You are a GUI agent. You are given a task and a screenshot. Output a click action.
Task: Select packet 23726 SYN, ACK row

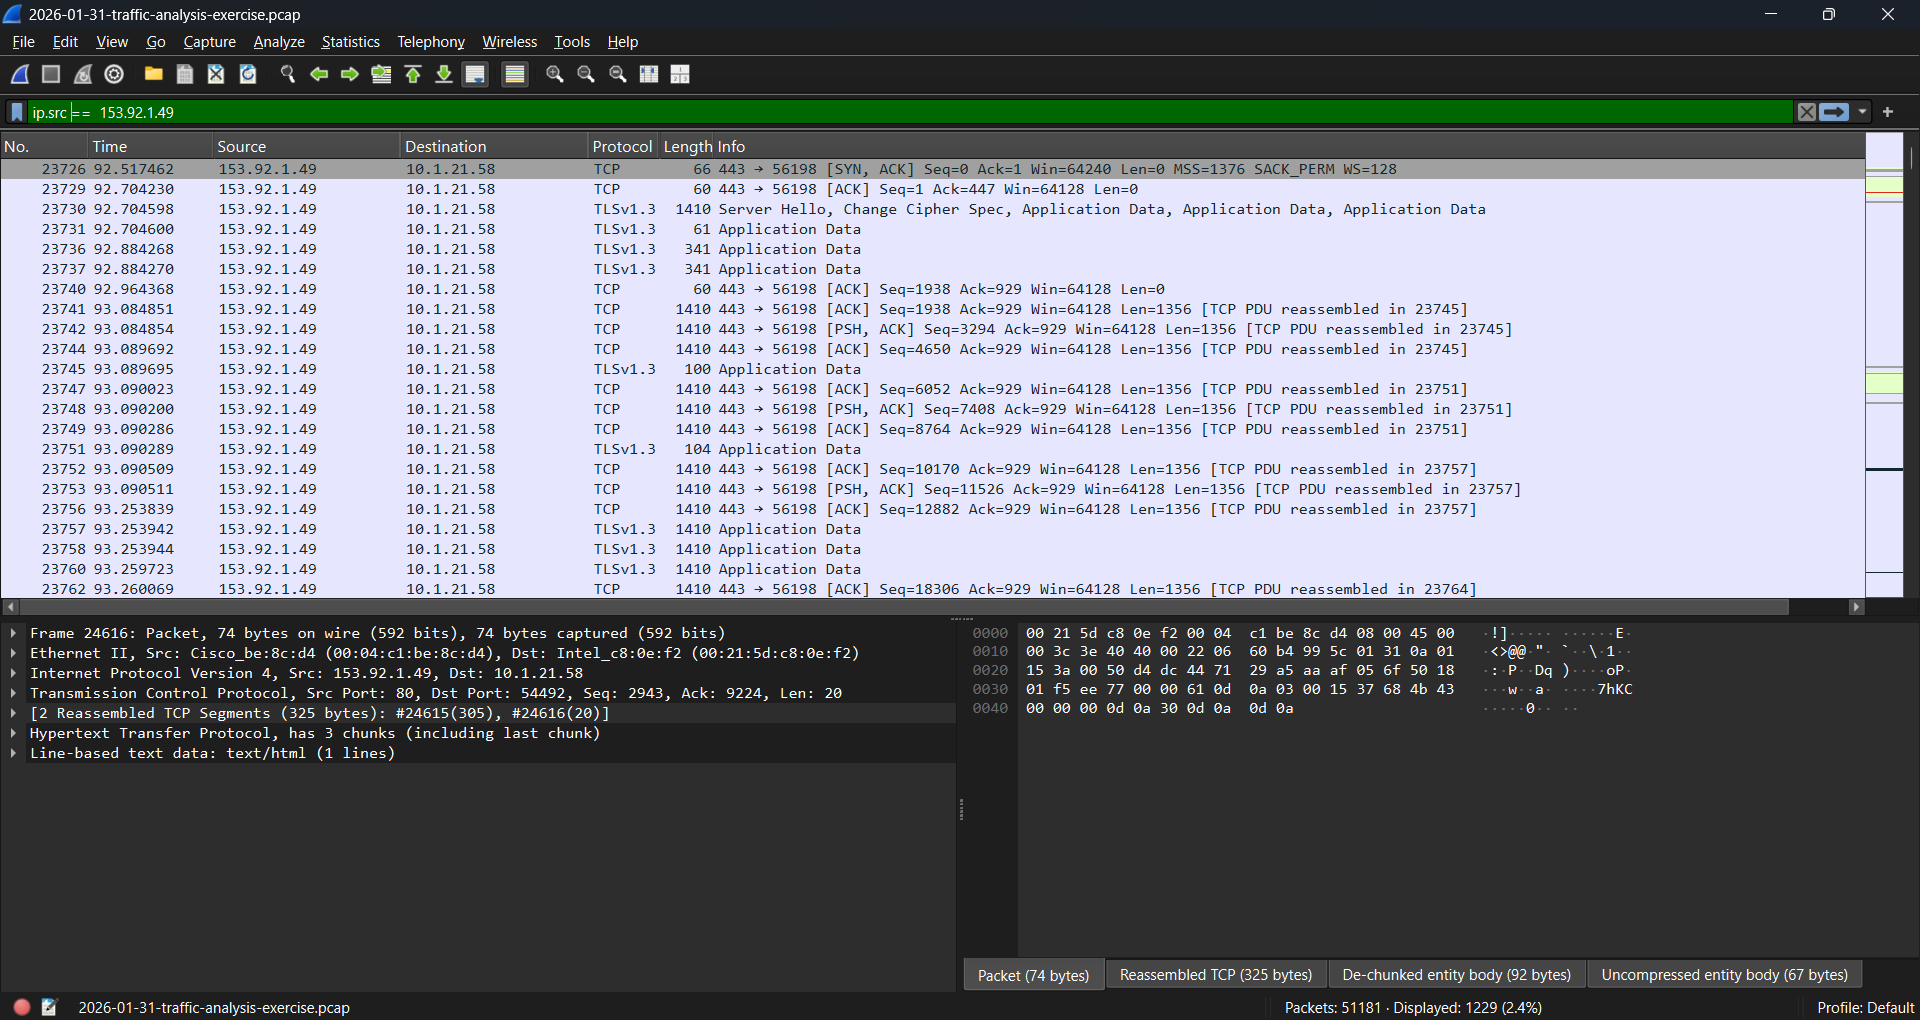[x=933, y=169]
